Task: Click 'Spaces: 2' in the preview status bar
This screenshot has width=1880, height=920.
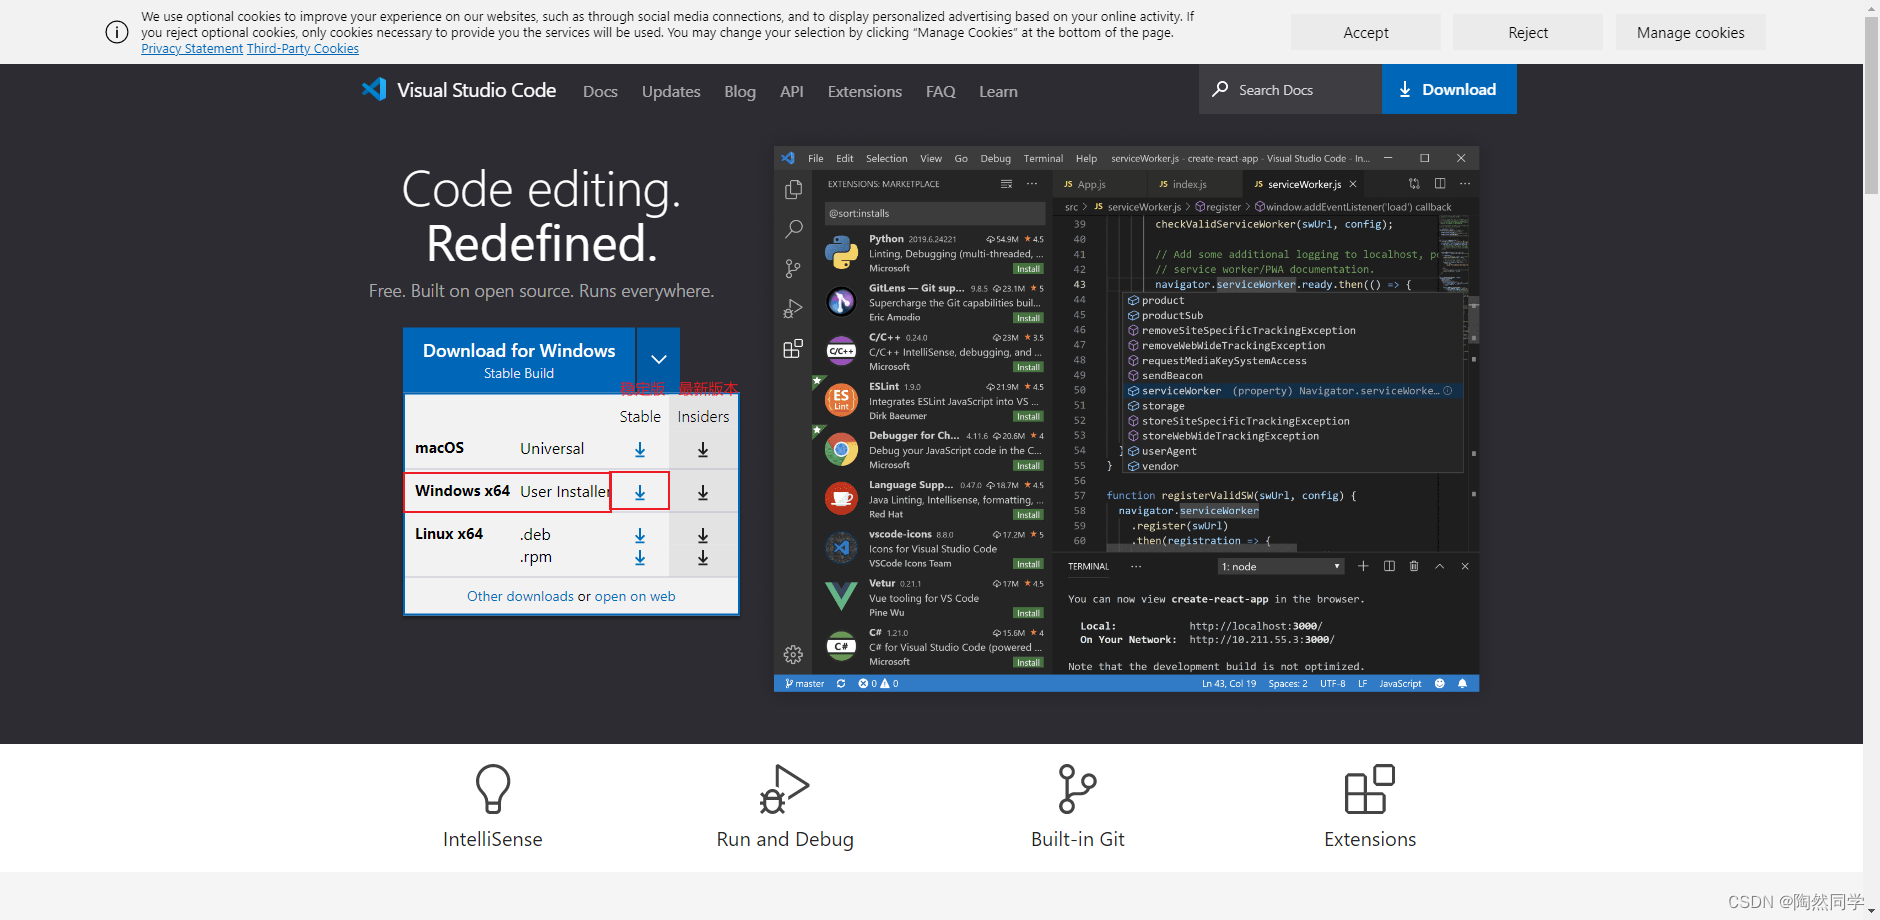Action: pyautogui.click(x=1288, y=684)
